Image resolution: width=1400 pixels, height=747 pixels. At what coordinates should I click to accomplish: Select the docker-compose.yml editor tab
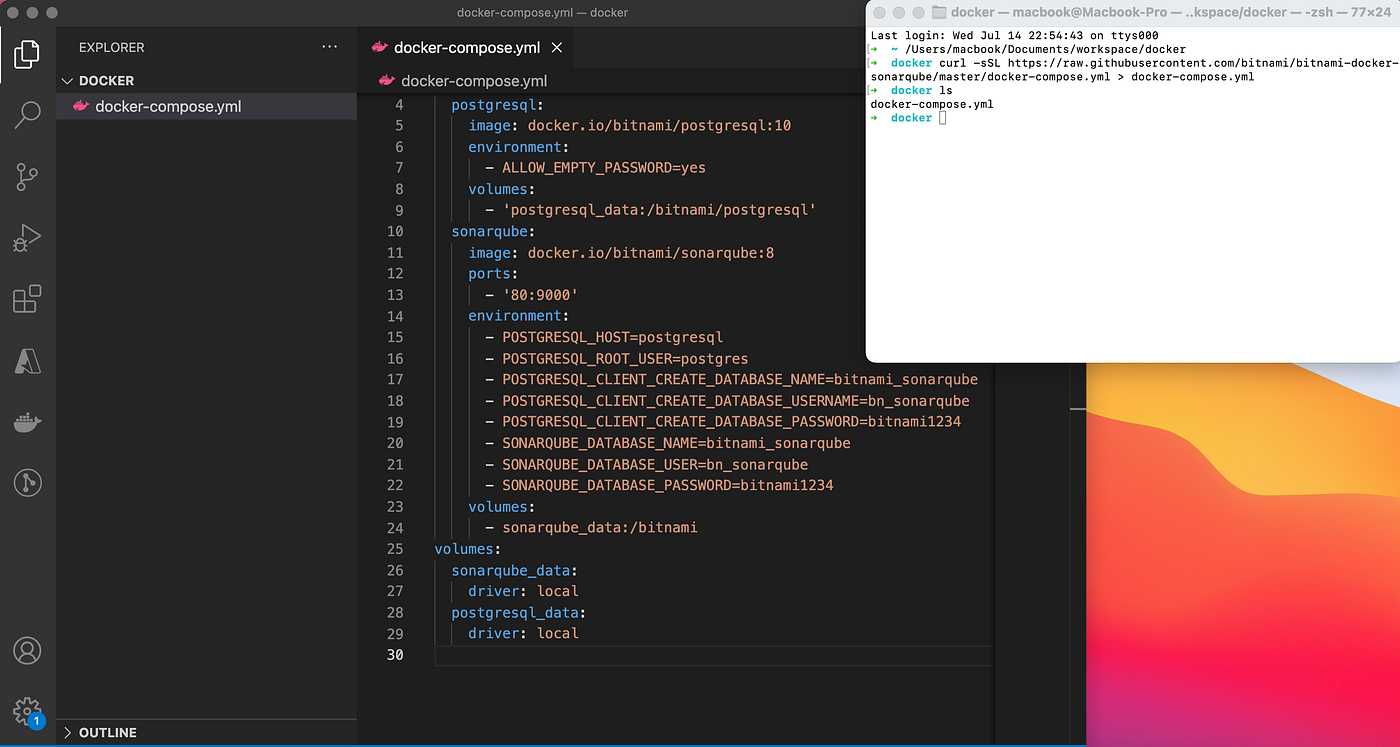(466, 48)
